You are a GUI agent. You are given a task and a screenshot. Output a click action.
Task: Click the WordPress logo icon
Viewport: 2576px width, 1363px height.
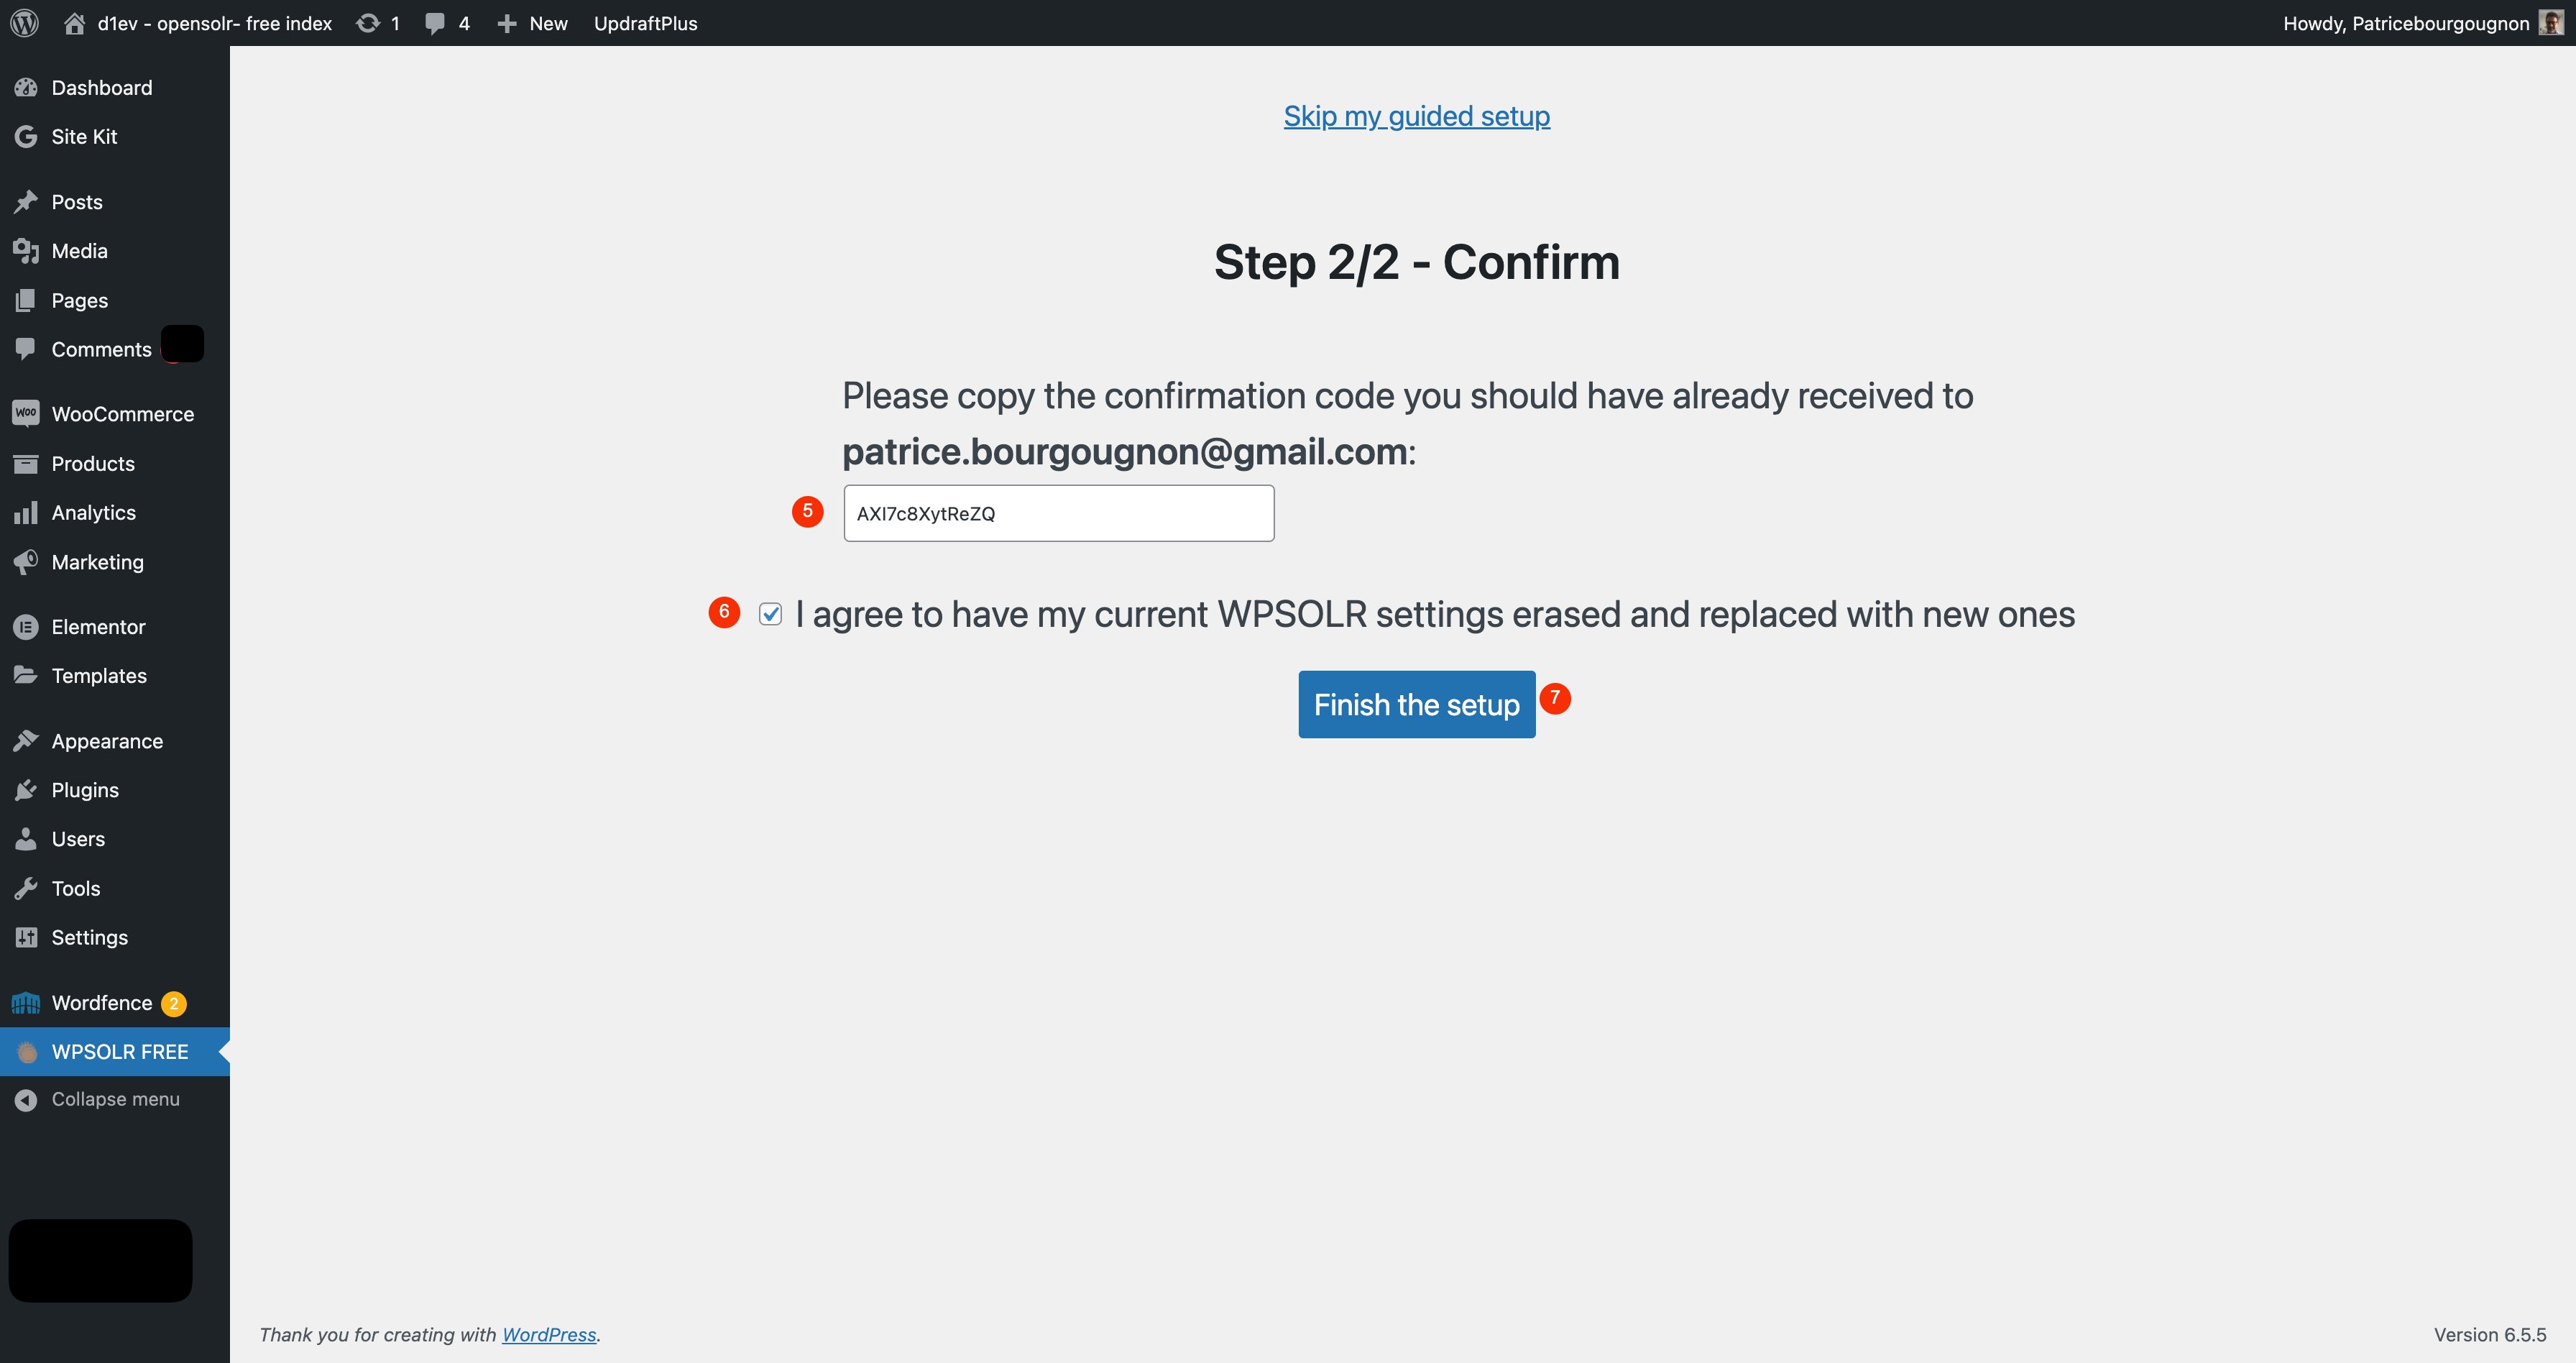click(24, 23)
